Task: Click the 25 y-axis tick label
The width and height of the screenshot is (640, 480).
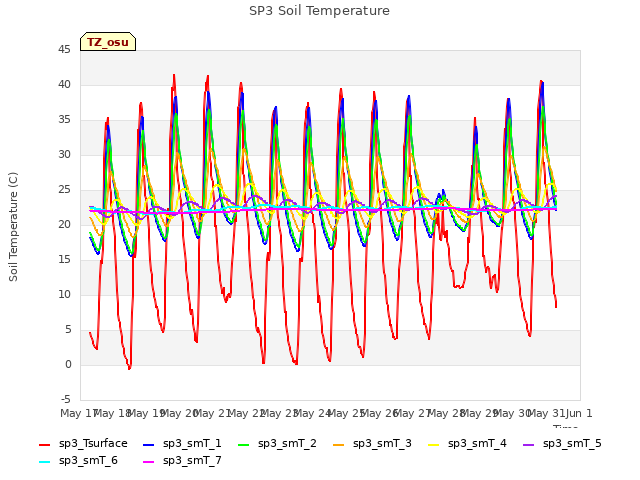Action: (64, 190)
